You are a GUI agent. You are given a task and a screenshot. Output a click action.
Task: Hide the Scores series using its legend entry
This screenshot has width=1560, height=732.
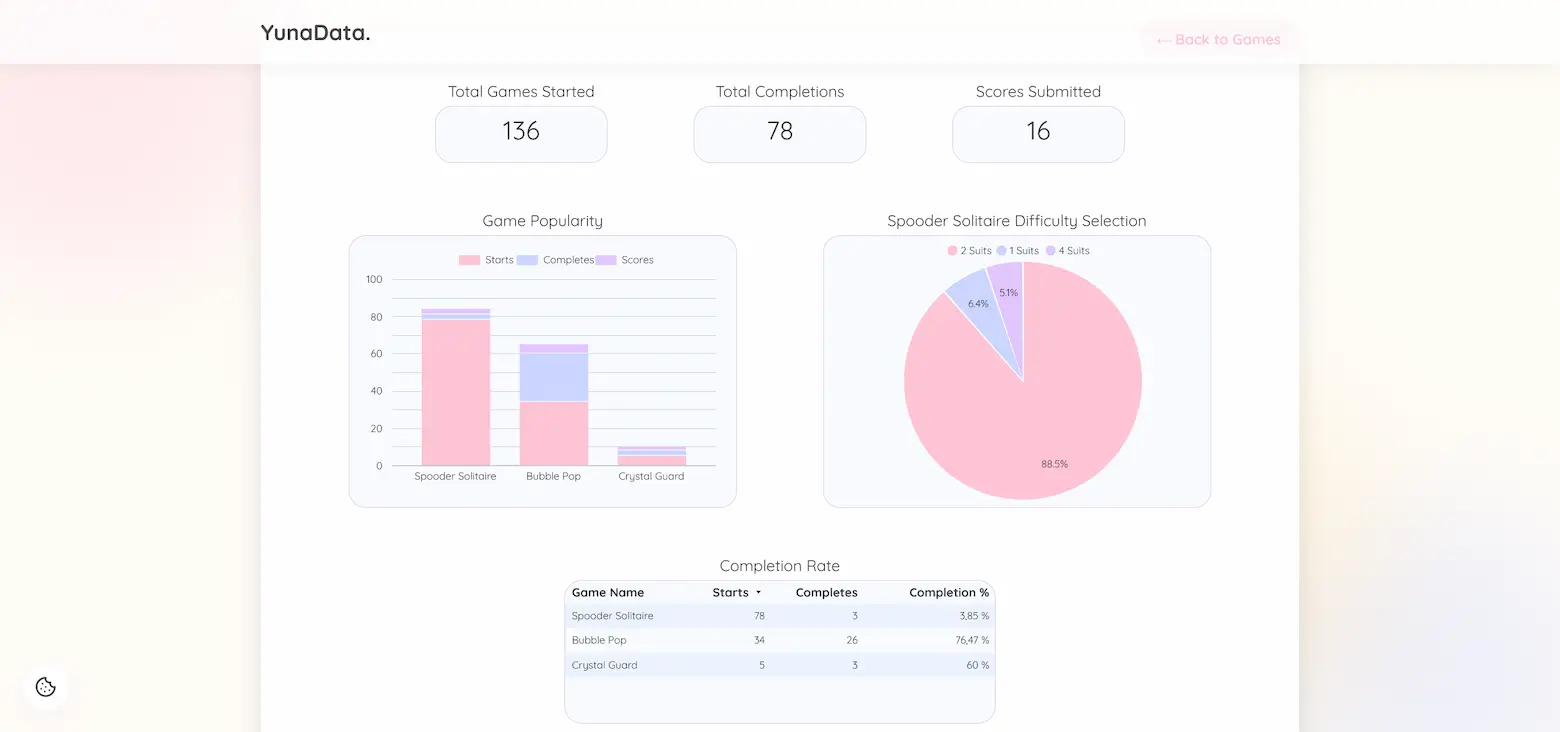[630, 259]
